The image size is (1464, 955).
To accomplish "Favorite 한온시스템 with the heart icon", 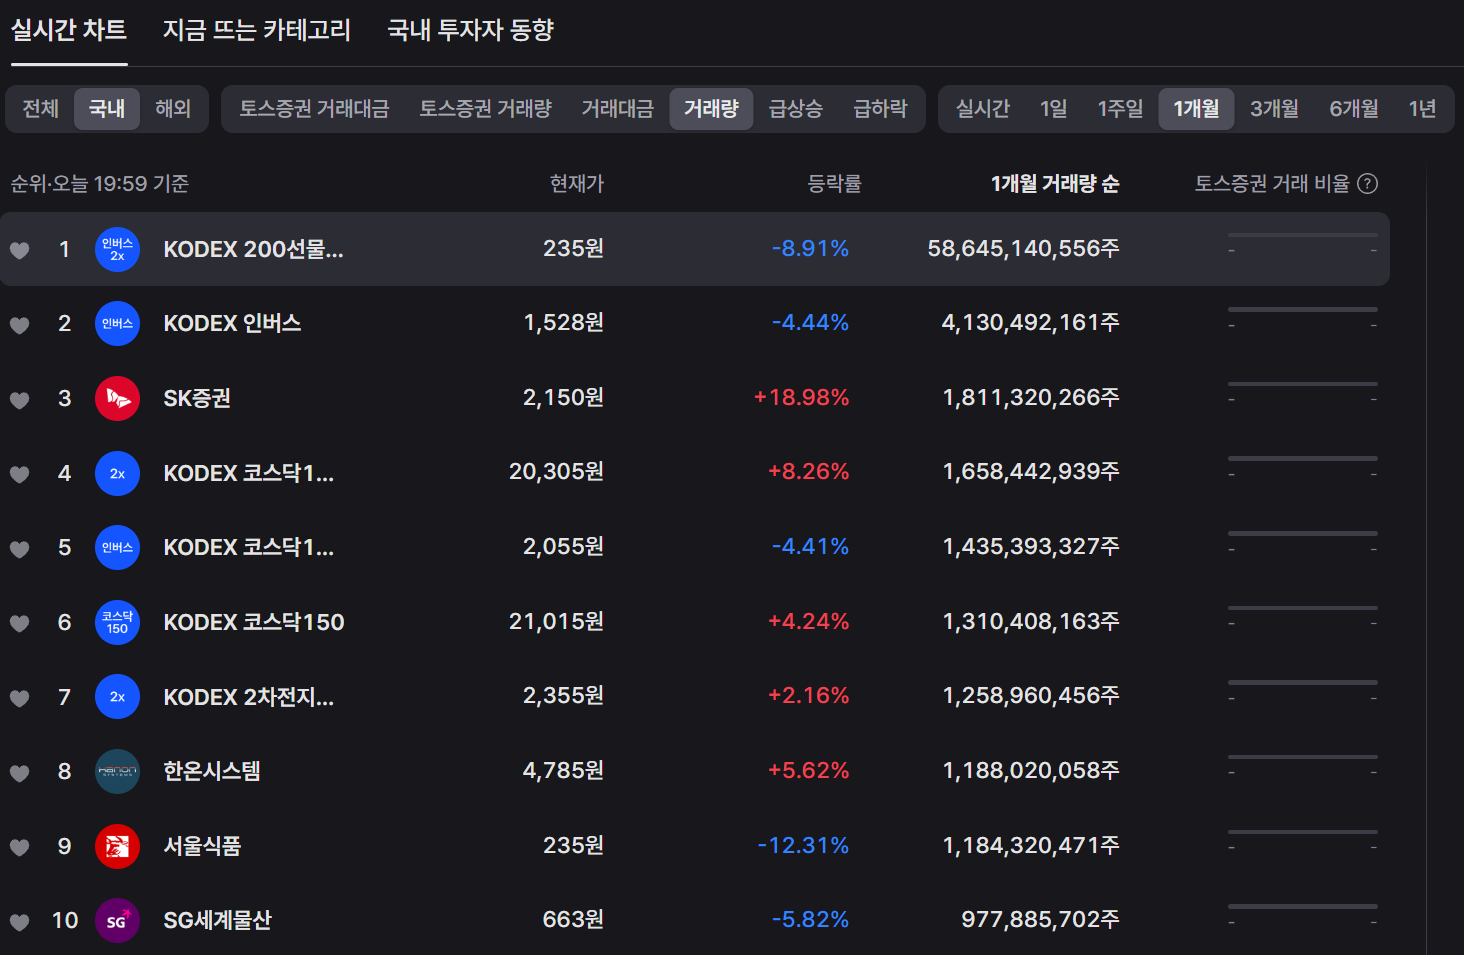I will (19, 773).
